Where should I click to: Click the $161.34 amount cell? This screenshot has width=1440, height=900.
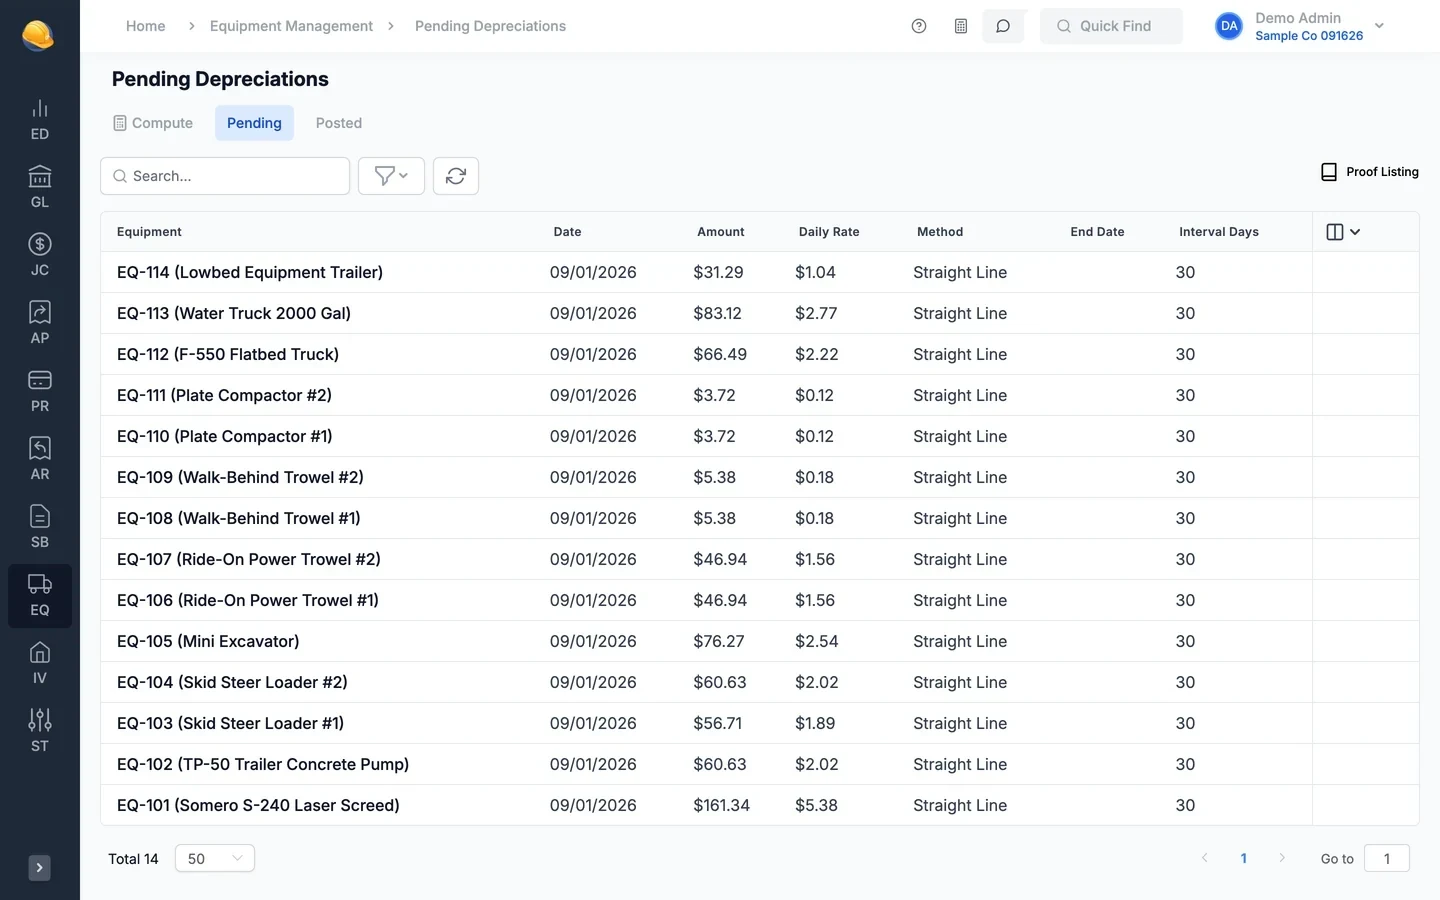click(721, 805)
